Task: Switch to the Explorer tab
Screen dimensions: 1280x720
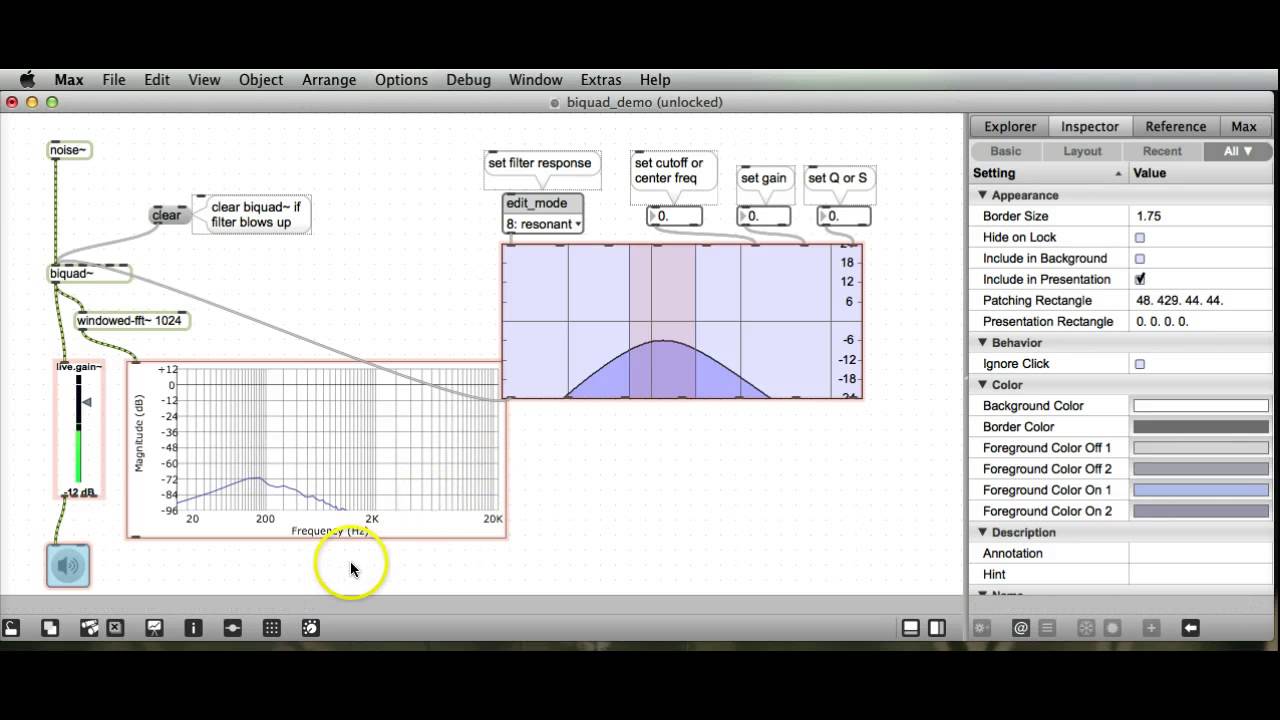Action: point(1010,126)
